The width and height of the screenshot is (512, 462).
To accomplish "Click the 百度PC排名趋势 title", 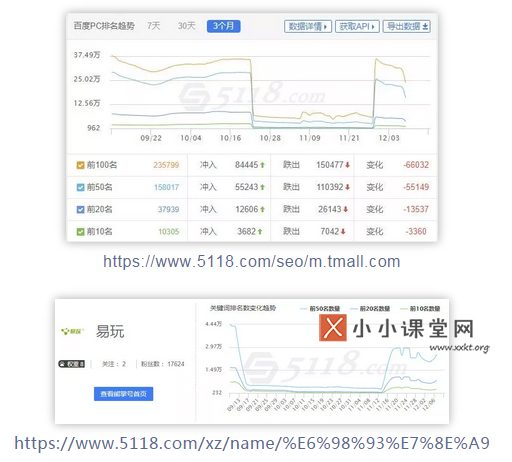I will (104, 26).
